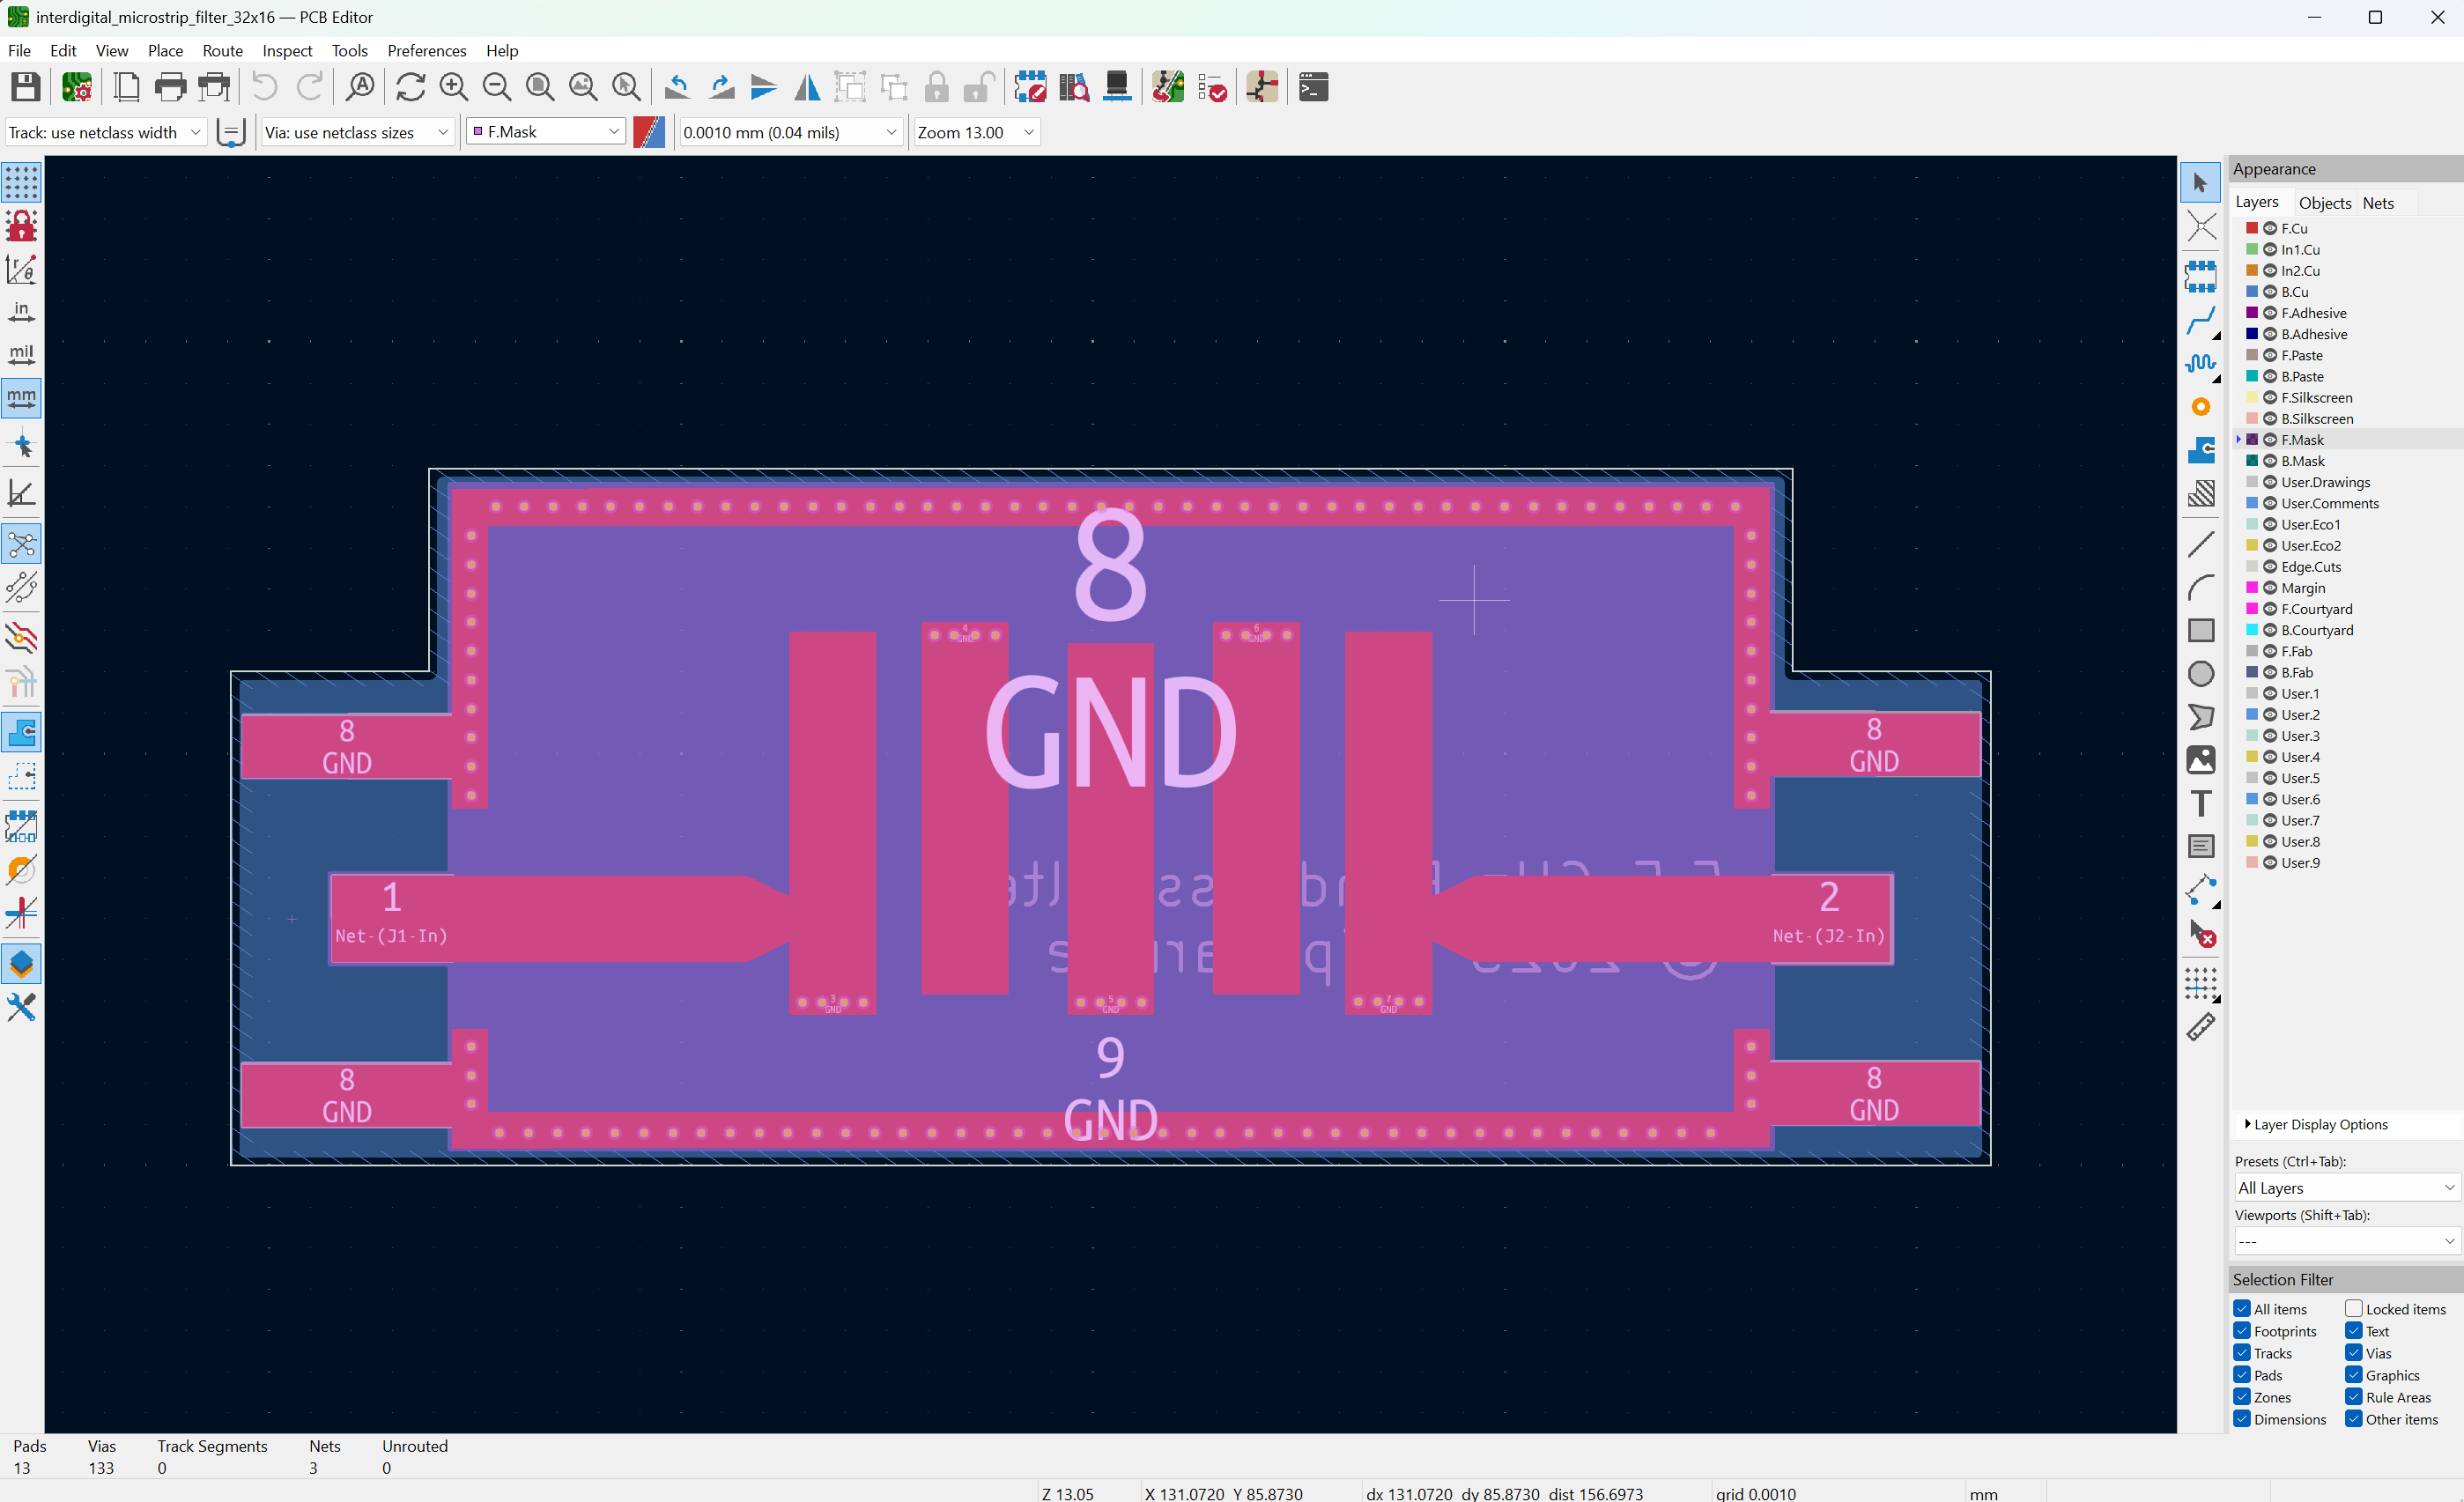Select the Measure ruler tool
Viewport: 2464px width, 1502px height.
[2200, 1027]
